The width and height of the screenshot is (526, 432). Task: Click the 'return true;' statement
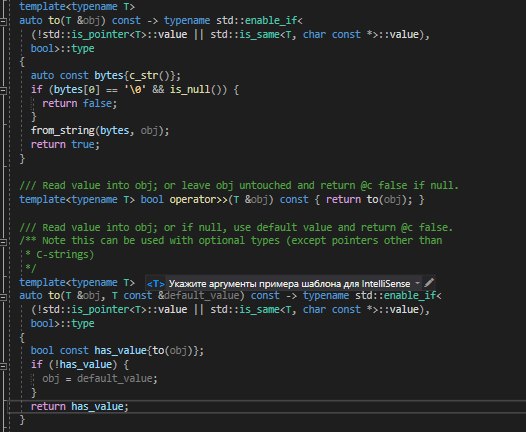65,144
